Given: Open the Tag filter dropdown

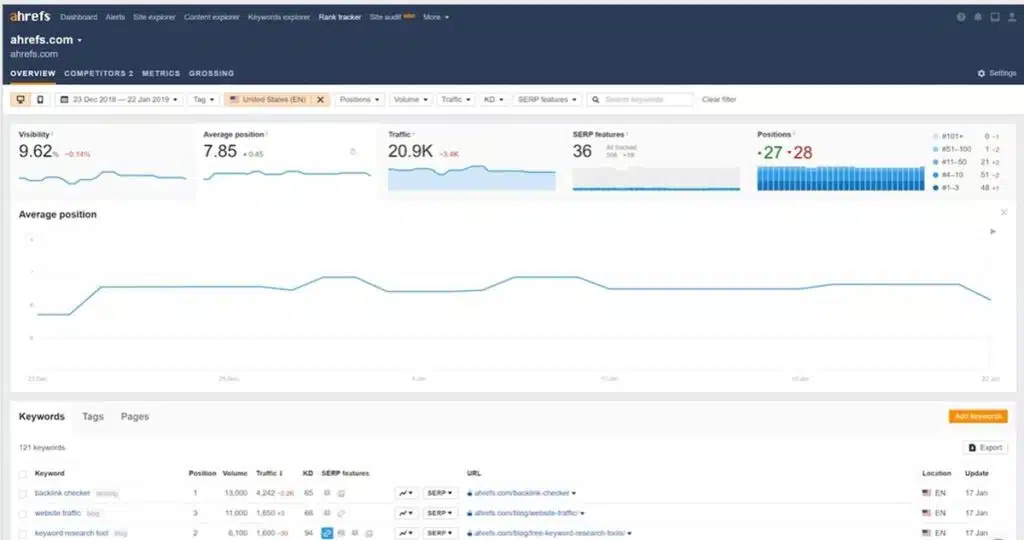Looking at the screenshot, I should [203, 99].
